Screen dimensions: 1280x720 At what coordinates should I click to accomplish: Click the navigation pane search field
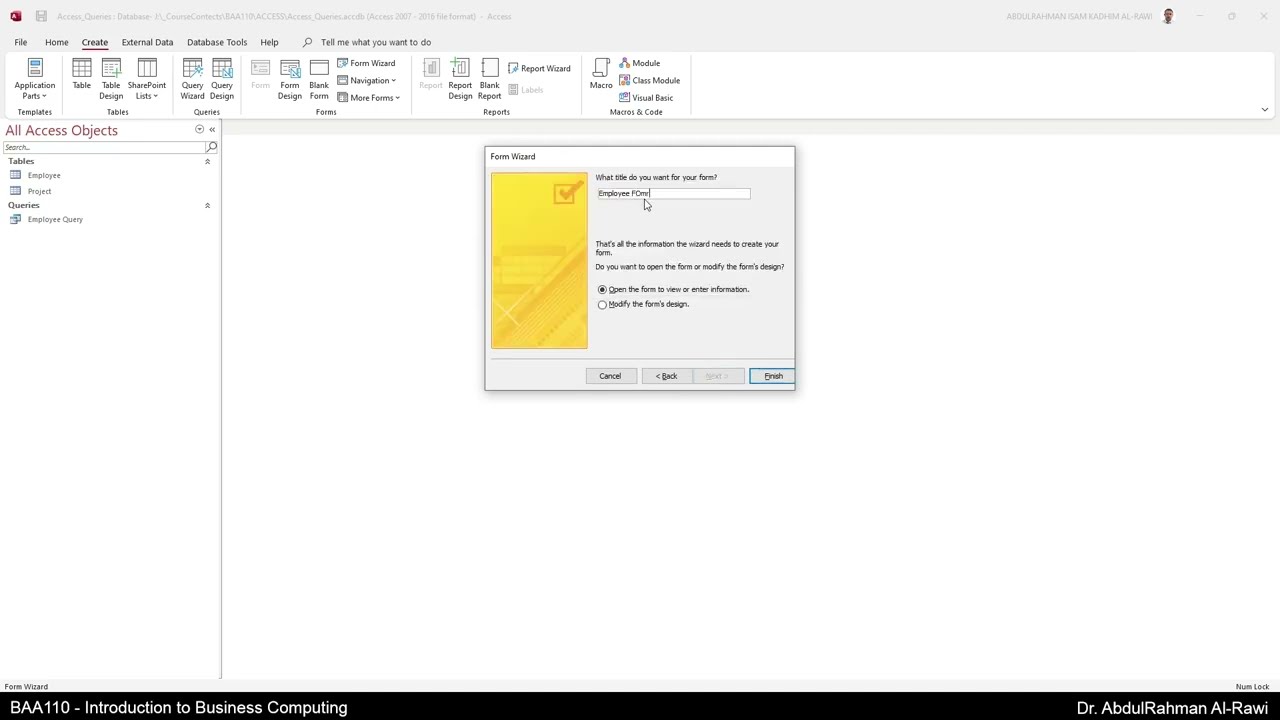pos(104,147)
